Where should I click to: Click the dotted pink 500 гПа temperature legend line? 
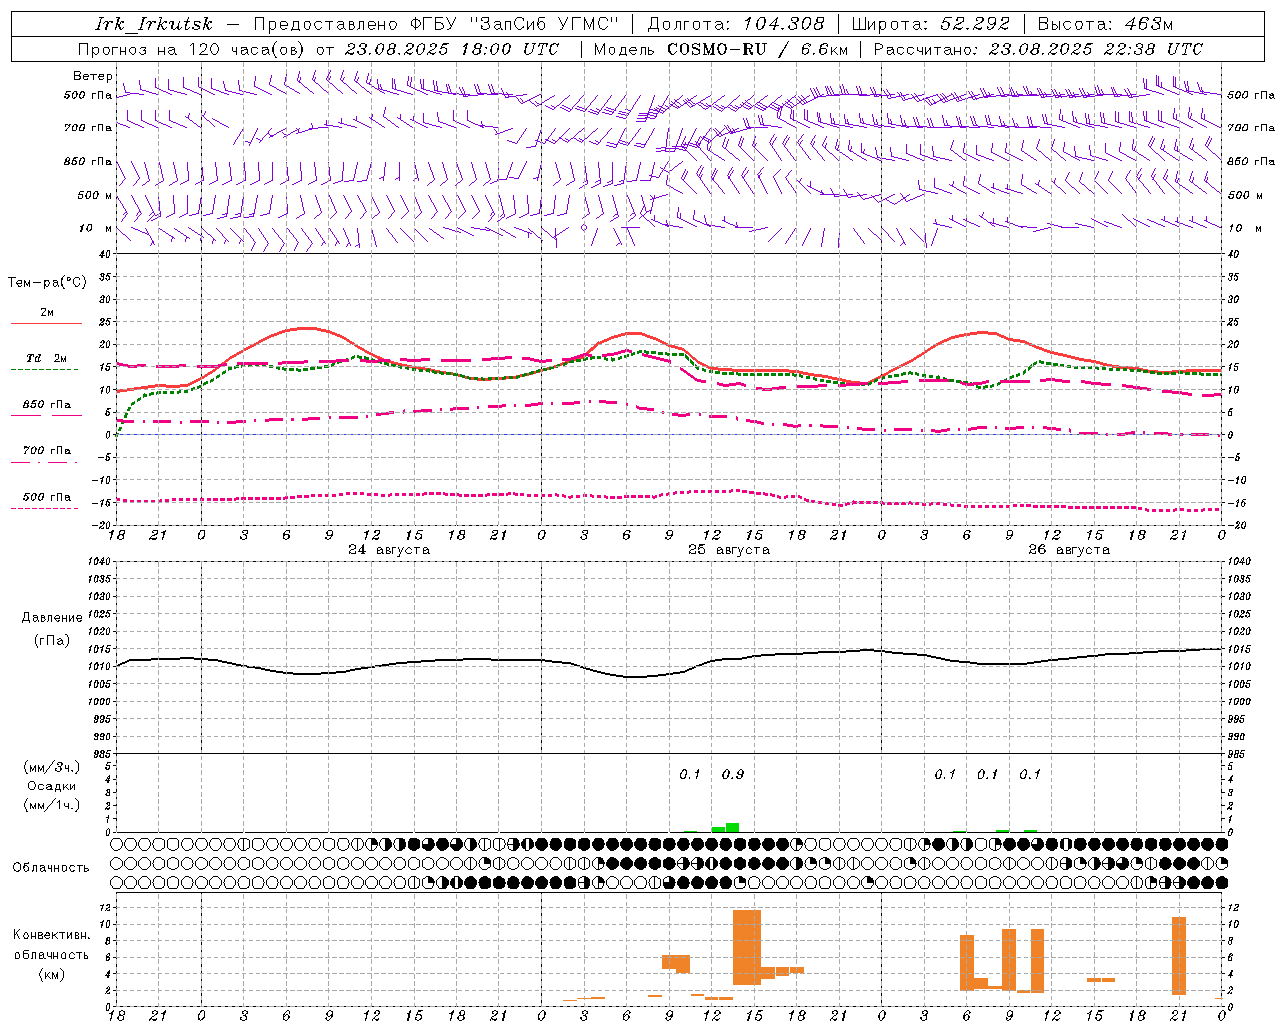click(45, 508)
